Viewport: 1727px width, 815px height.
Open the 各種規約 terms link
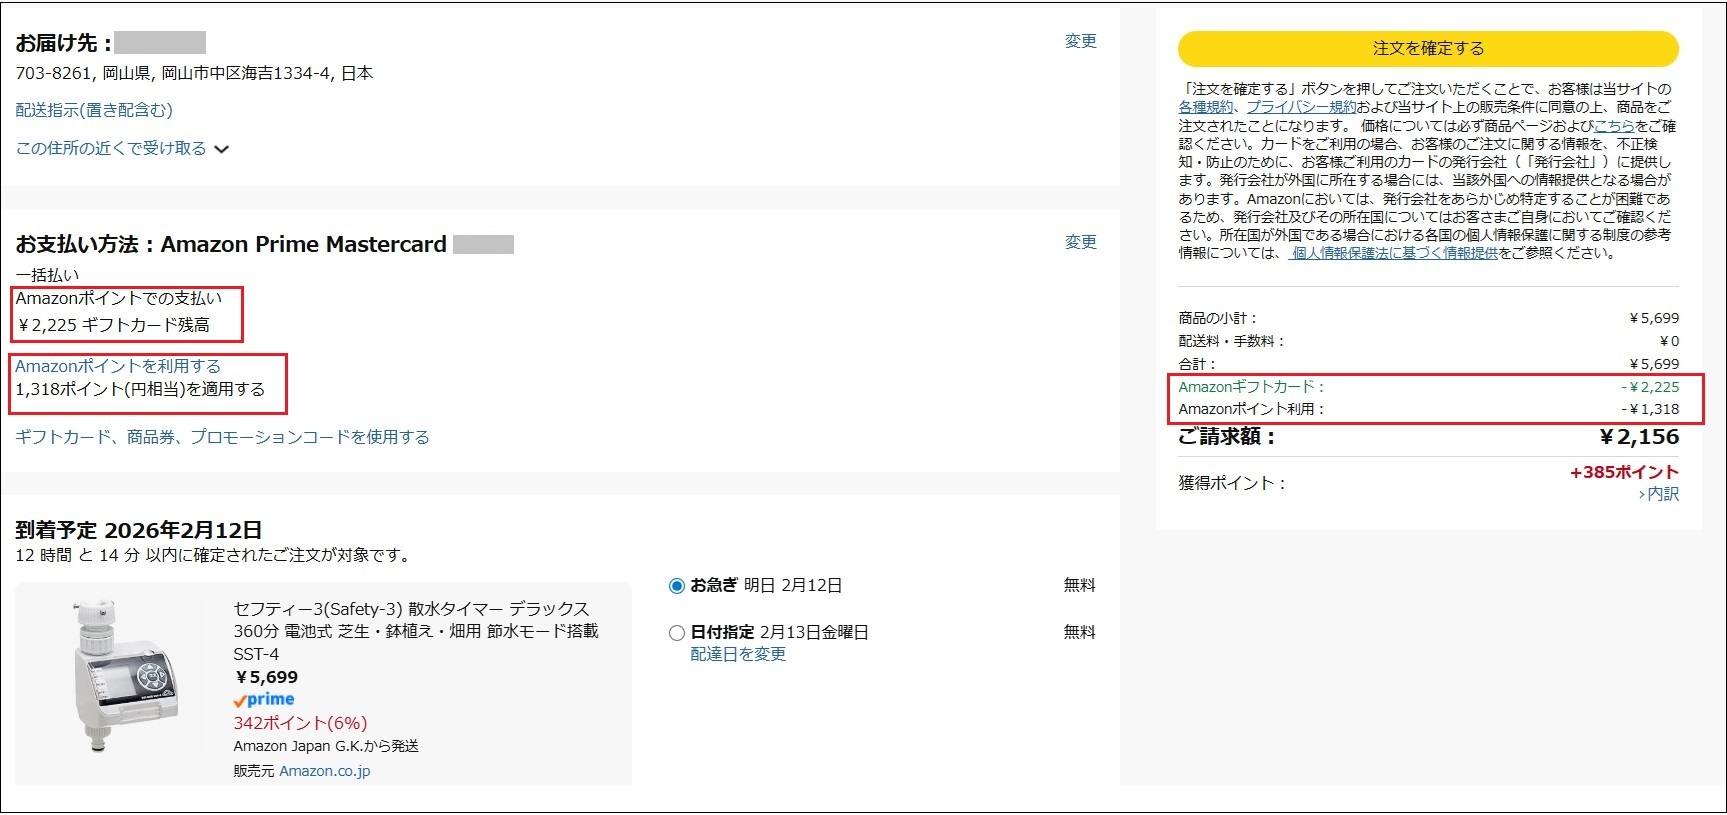click(1205, 107)
